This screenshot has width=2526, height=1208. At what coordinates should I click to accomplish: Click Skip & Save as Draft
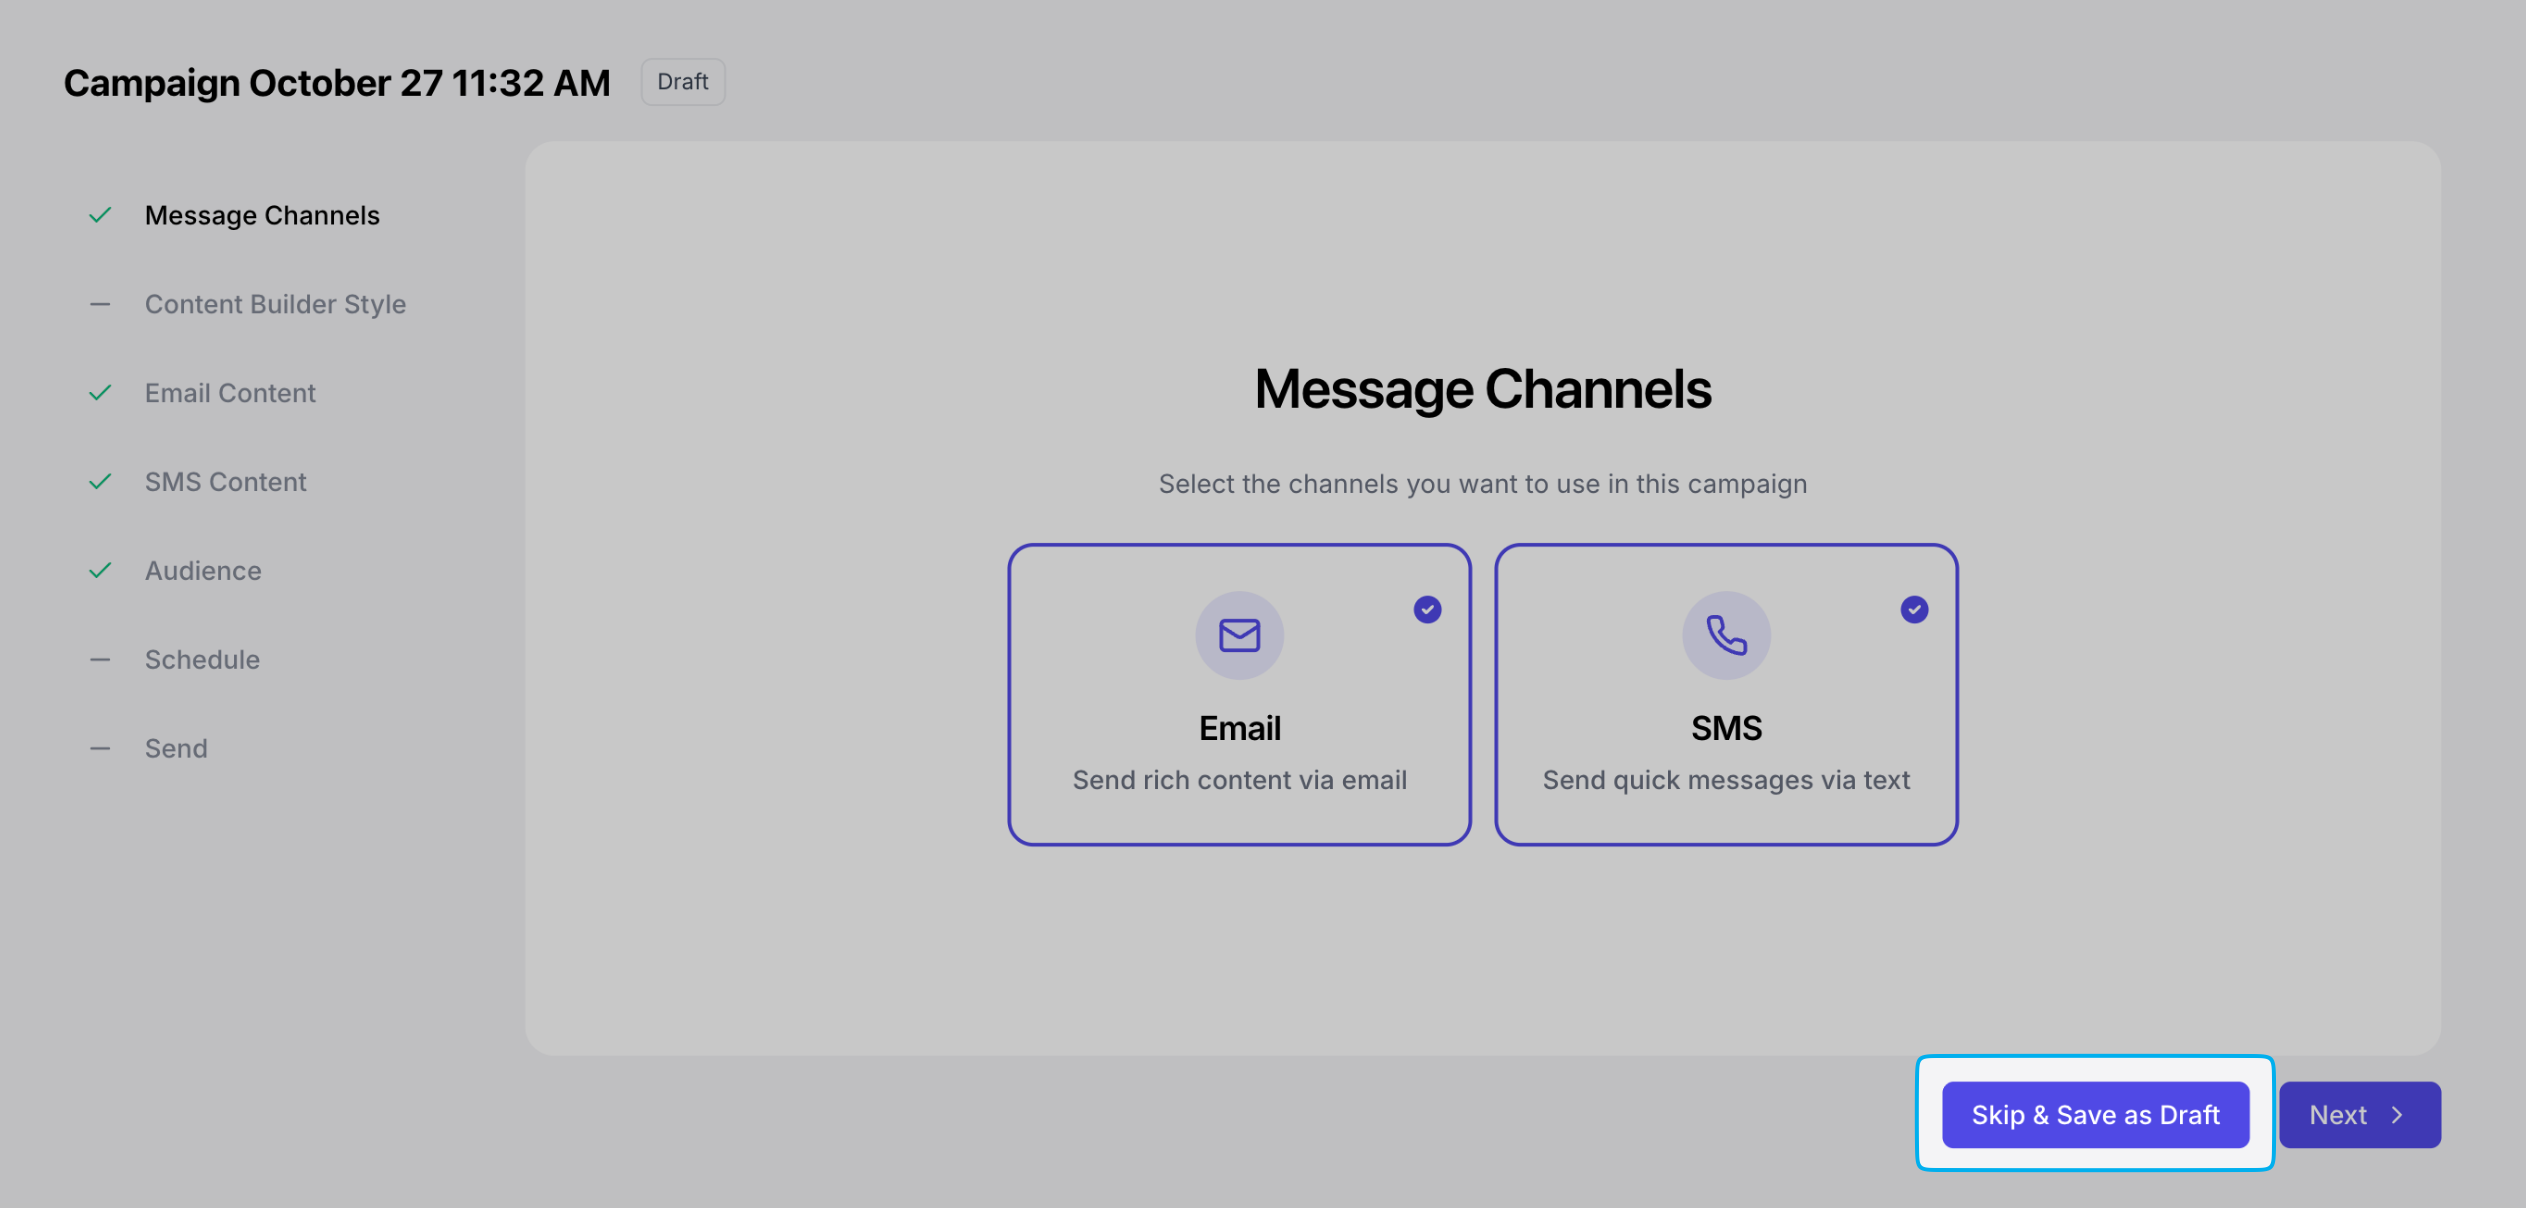pos(2095,1115)
